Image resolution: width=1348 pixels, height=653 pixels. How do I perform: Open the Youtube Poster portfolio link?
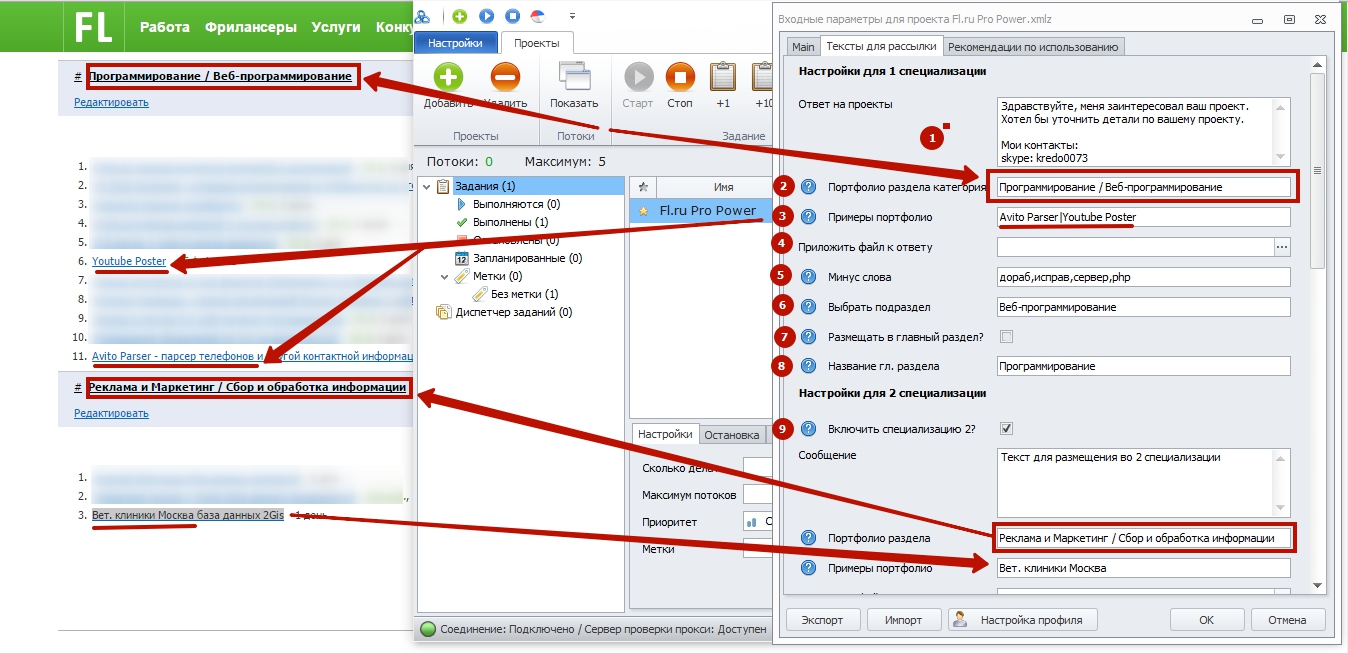click(129, 261)
